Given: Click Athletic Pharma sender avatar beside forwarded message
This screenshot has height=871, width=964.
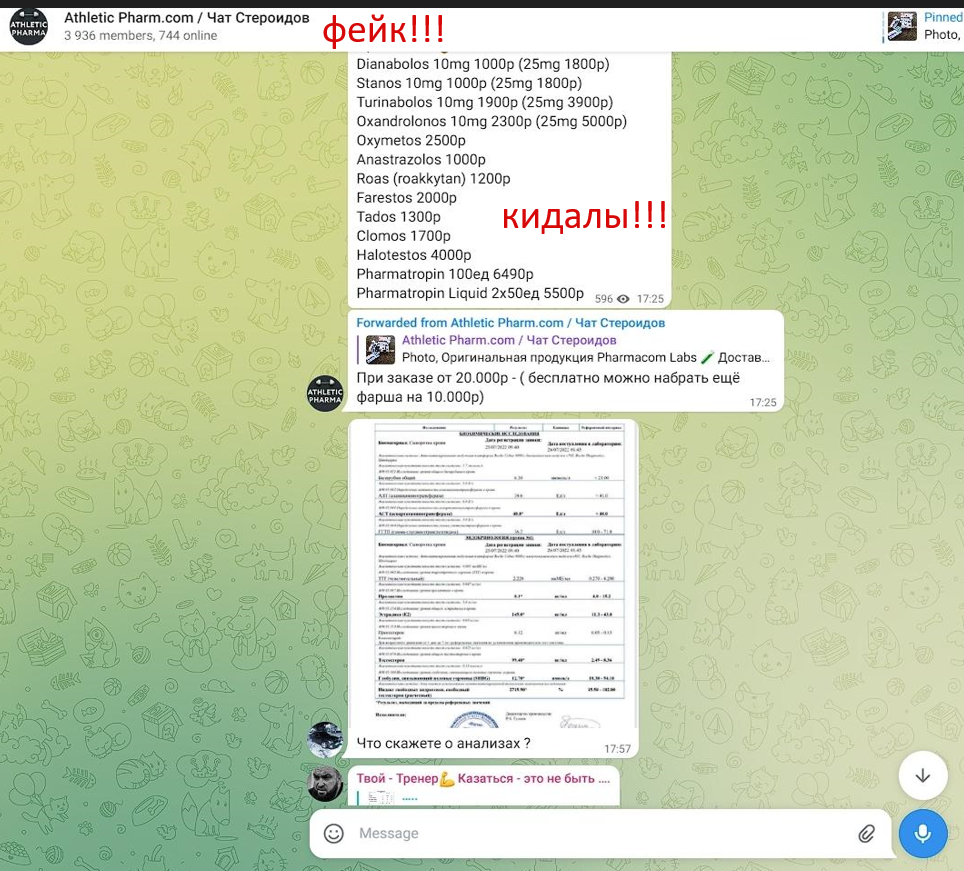Looking at the screenshot, I should pos(325,393).
